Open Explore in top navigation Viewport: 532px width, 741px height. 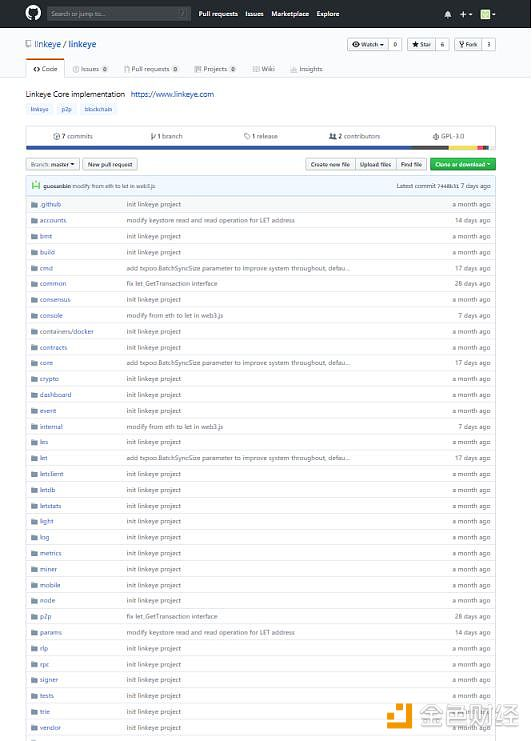coord(328,14)
